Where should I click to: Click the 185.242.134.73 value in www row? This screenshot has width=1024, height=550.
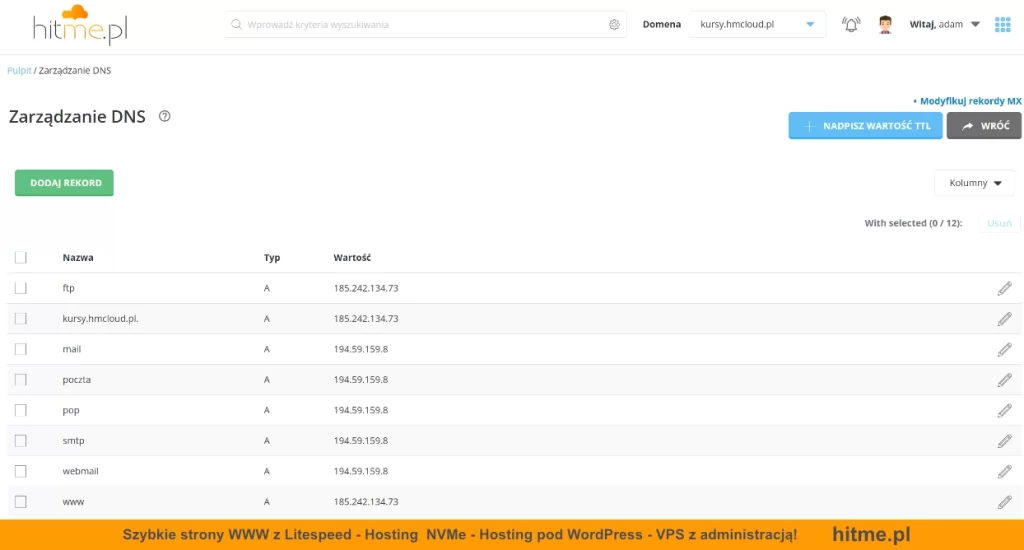[x=366, y=502]
